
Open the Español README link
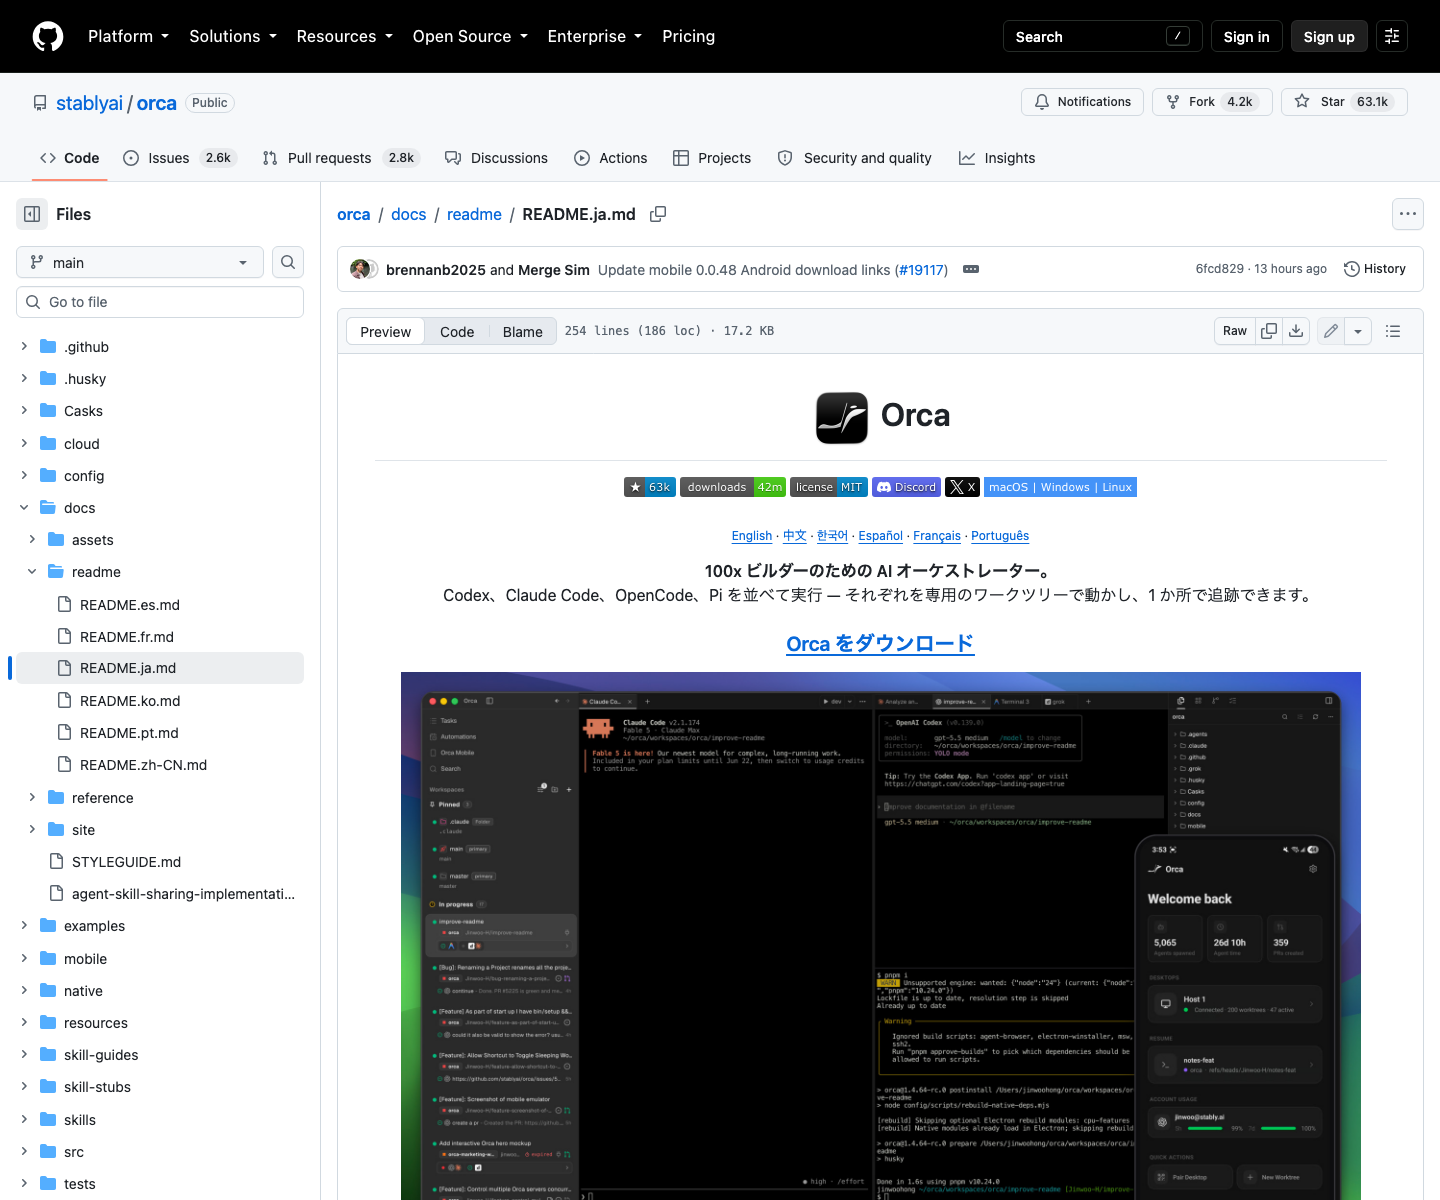[x=880, y=536]
